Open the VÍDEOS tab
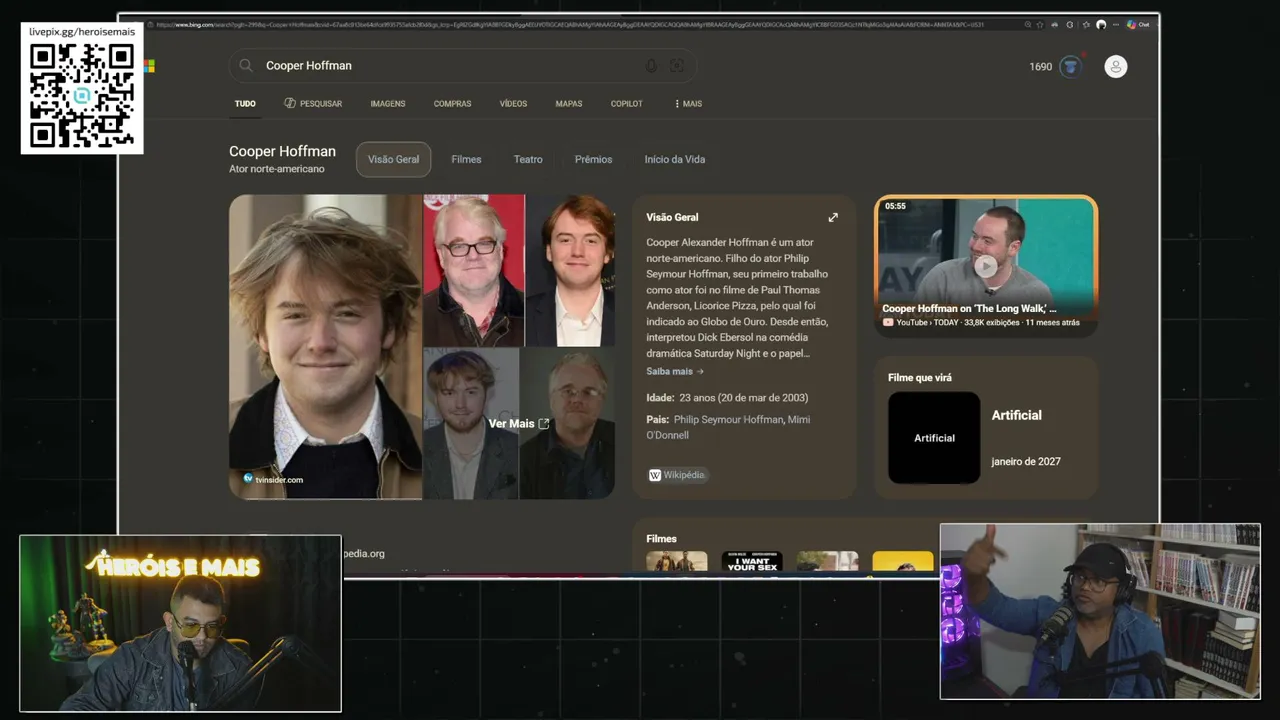 (513, 104)
